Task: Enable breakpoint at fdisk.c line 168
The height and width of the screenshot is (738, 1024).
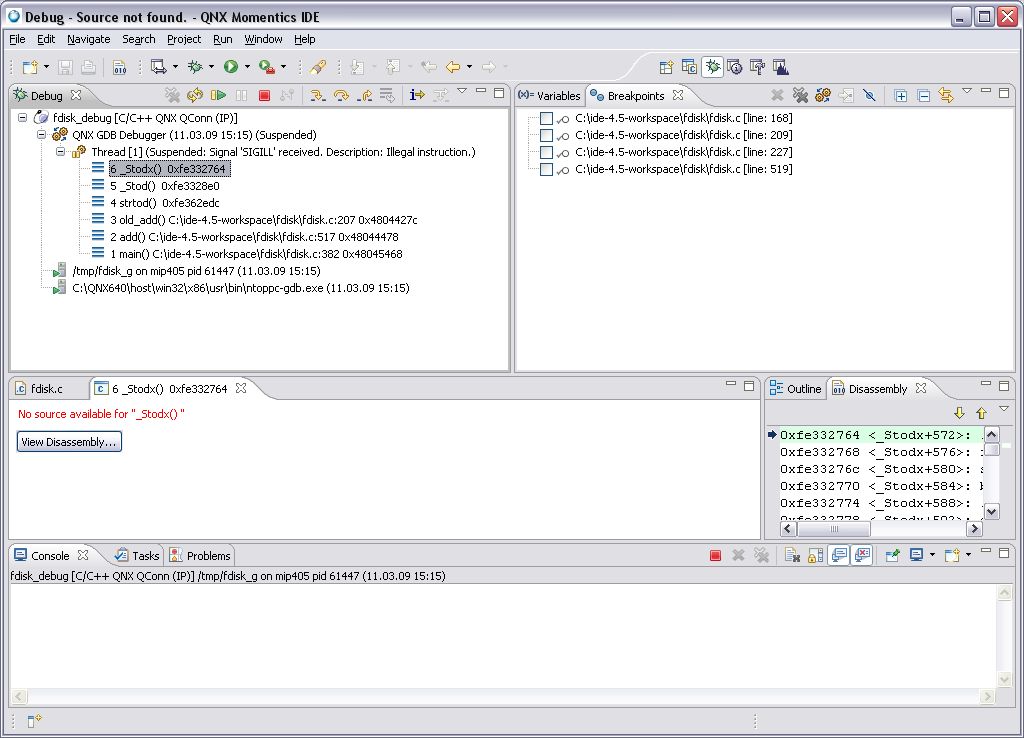Action: [546, 118]
